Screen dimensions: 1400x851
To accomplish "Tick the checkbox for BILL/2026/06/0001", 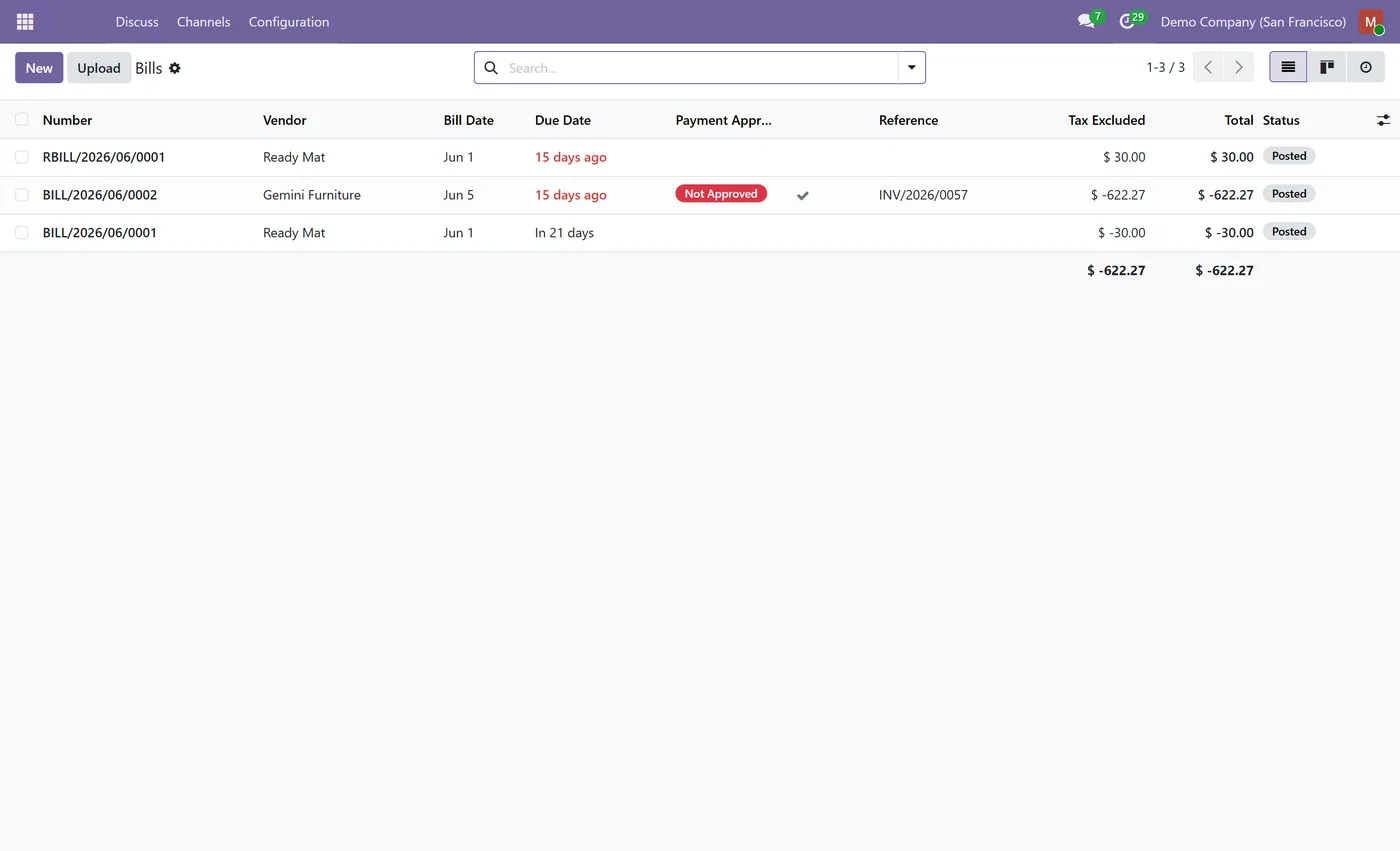I will tap(21, 233).
